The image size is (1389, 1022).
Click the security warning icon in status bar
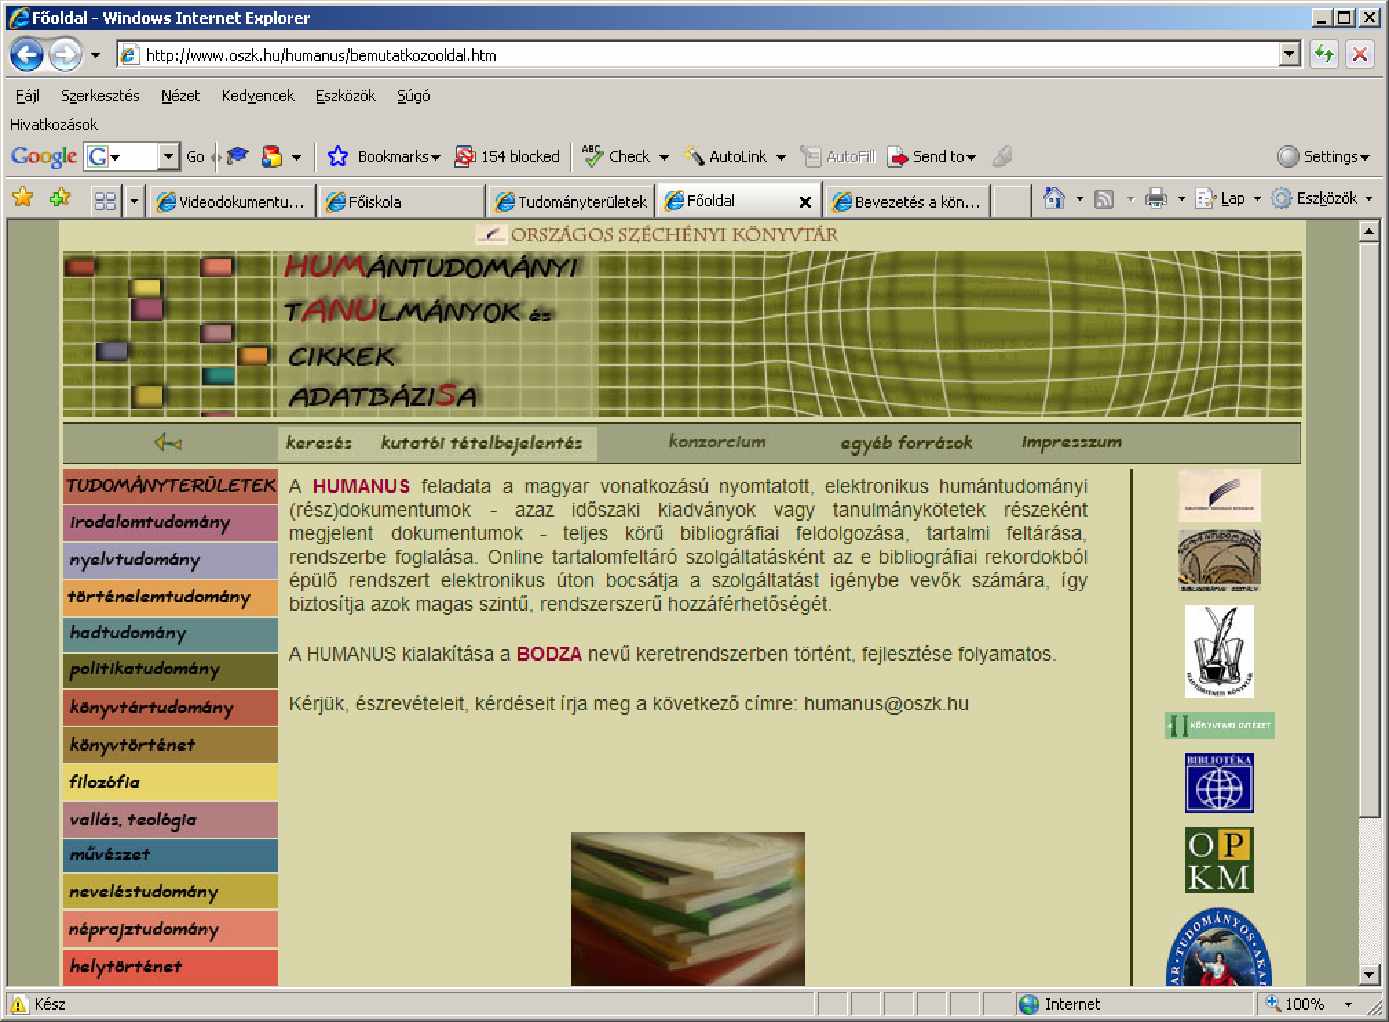[18, 1004]
